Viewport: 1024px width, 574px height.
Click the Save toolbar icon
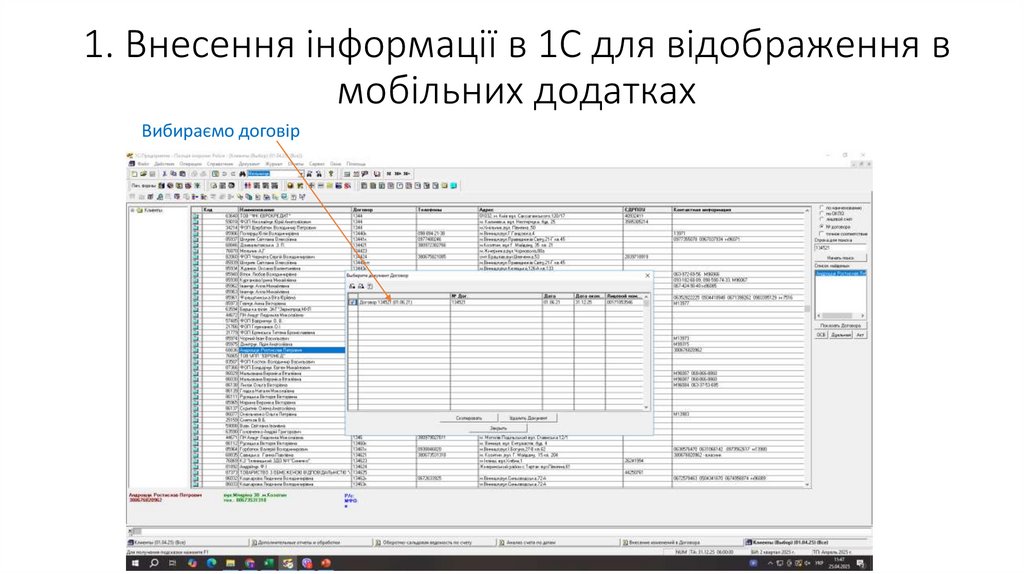click(x=152, y=174)
